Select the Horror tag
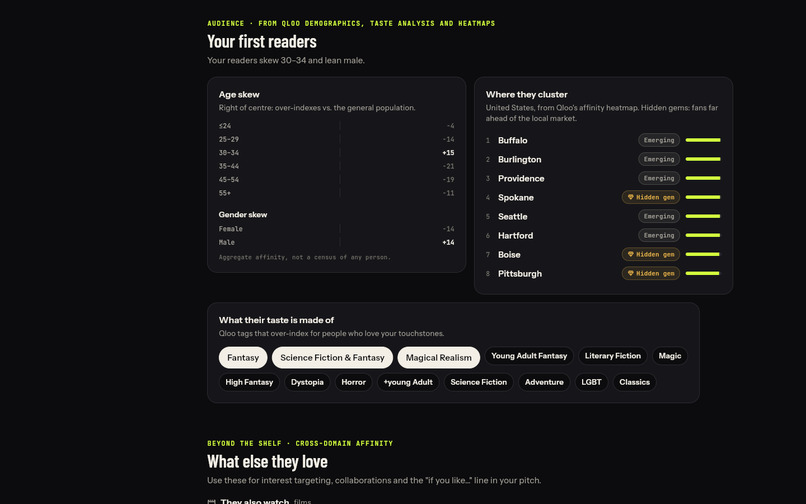The height and width of the screenshot is (504, 806). (354, 382)
